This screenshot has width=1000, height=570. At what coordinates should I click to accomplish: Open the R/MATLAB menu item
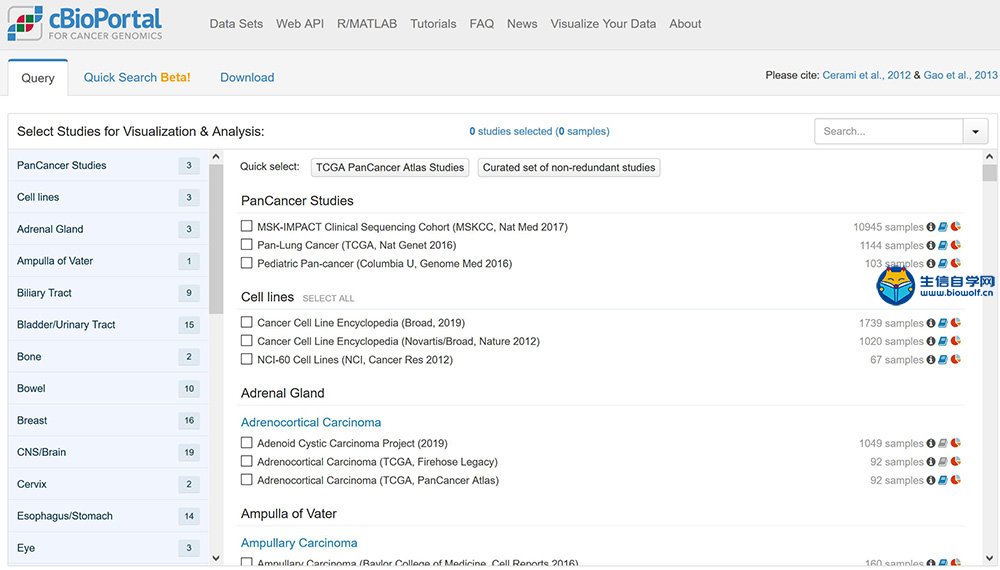(x=367, y=24)
